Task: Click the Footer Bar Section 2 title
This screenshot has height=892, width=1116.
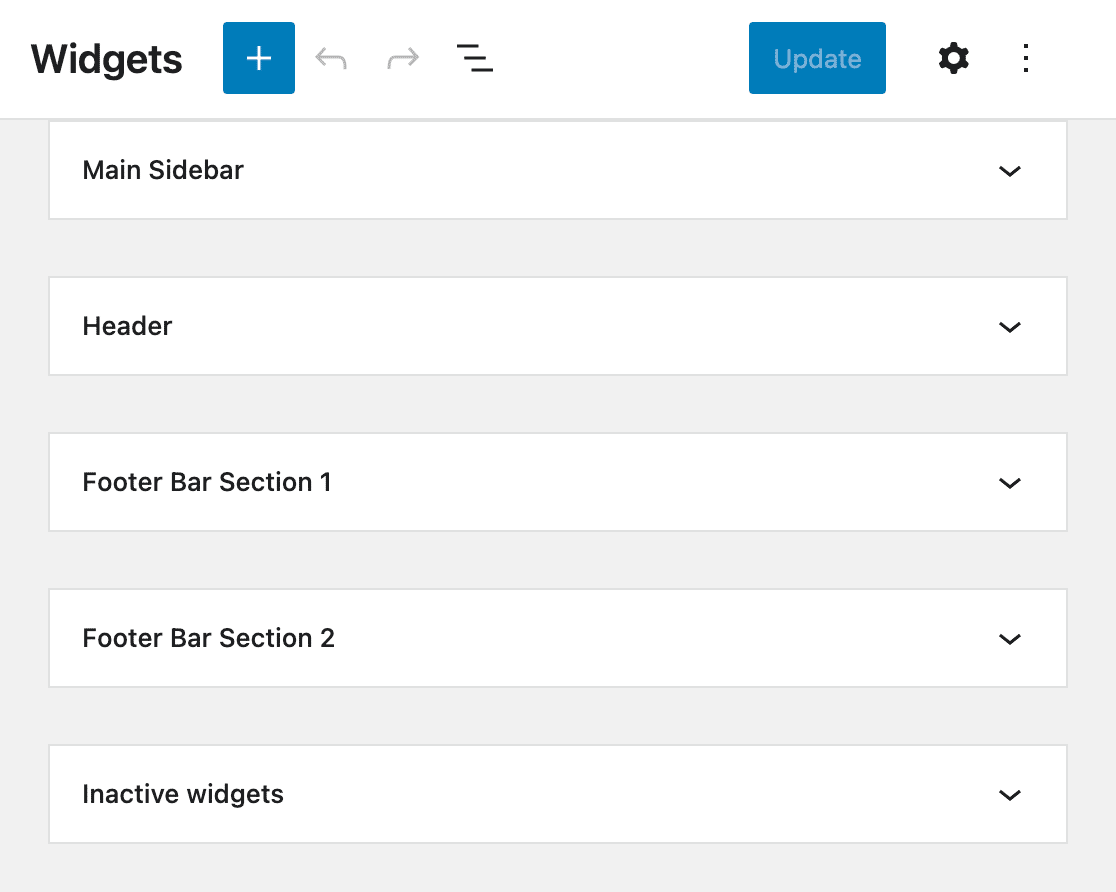Action: (x=208, y=638)
